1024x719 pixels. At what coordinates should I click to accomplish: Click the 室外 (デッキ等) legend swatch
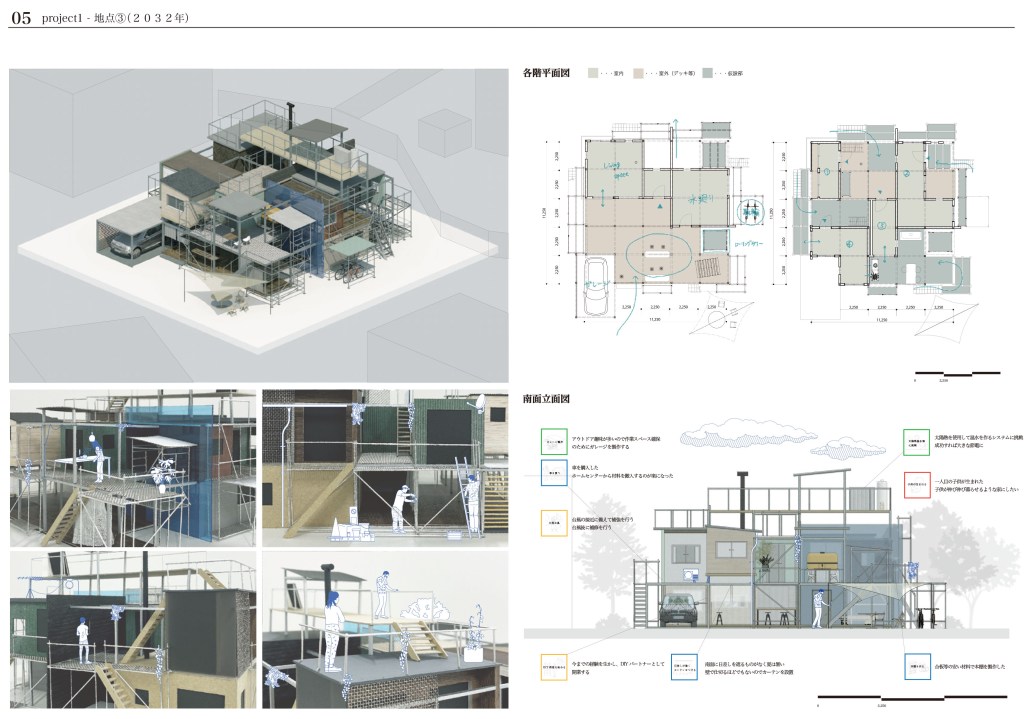tap(638, 73)
